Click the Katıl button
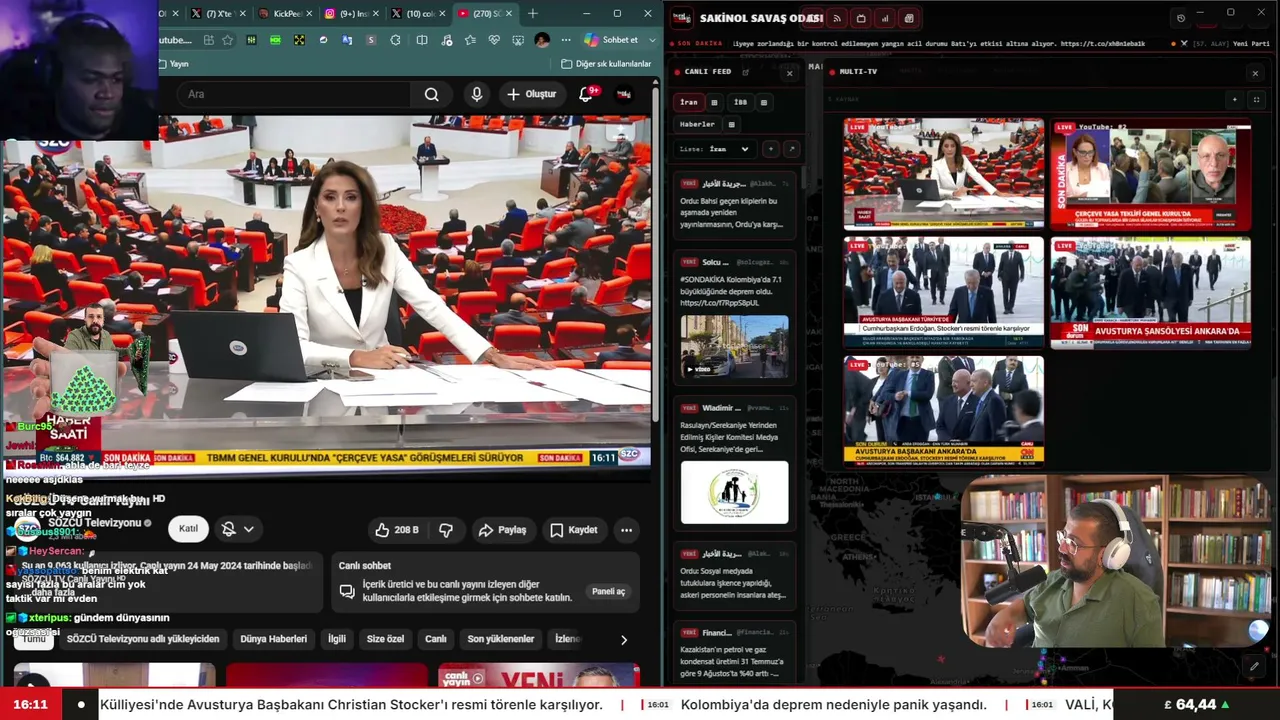1280x720 pixels. [x=188, y=529]
